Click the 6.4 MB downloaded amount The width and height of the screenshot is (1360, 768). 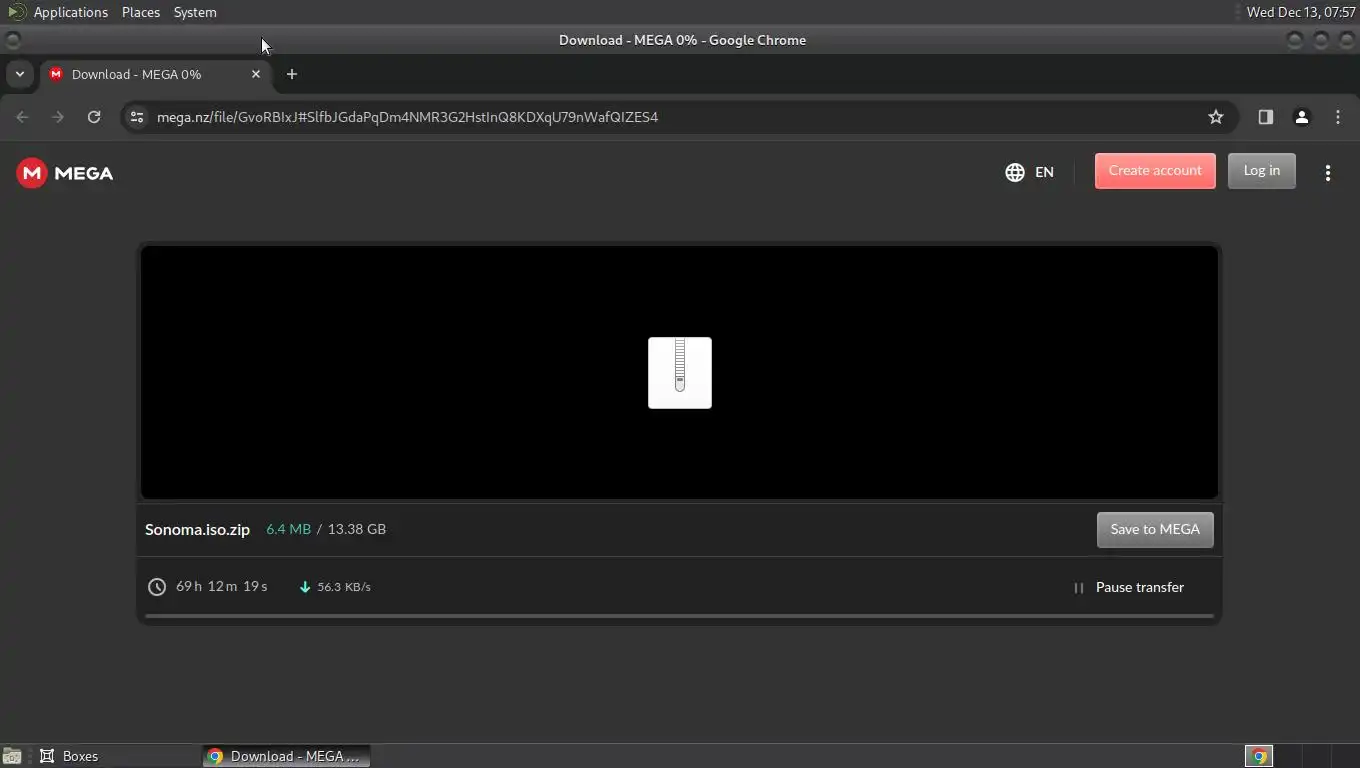click(288, 529)
